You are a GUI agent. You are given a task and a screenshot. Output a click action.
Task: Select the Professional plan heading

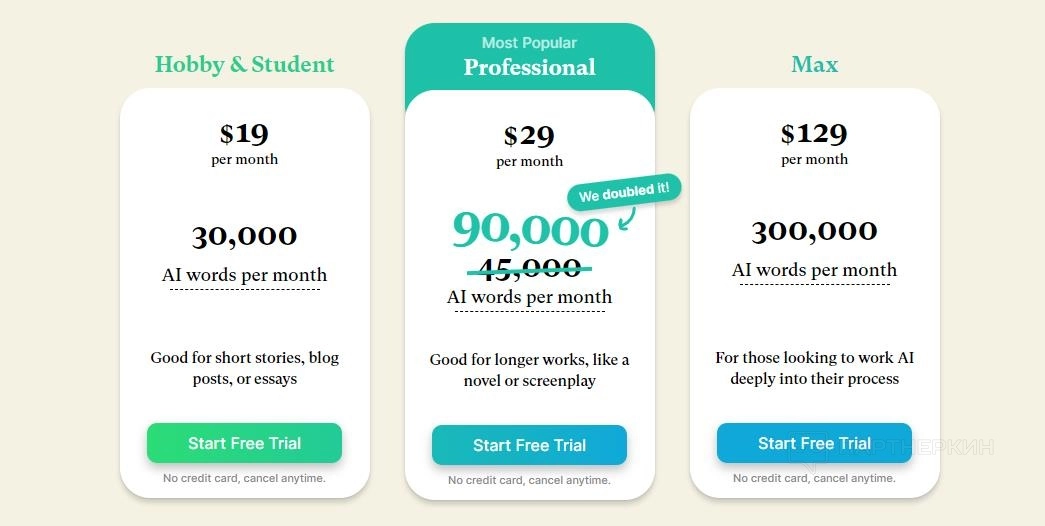(x=529, y=67)
